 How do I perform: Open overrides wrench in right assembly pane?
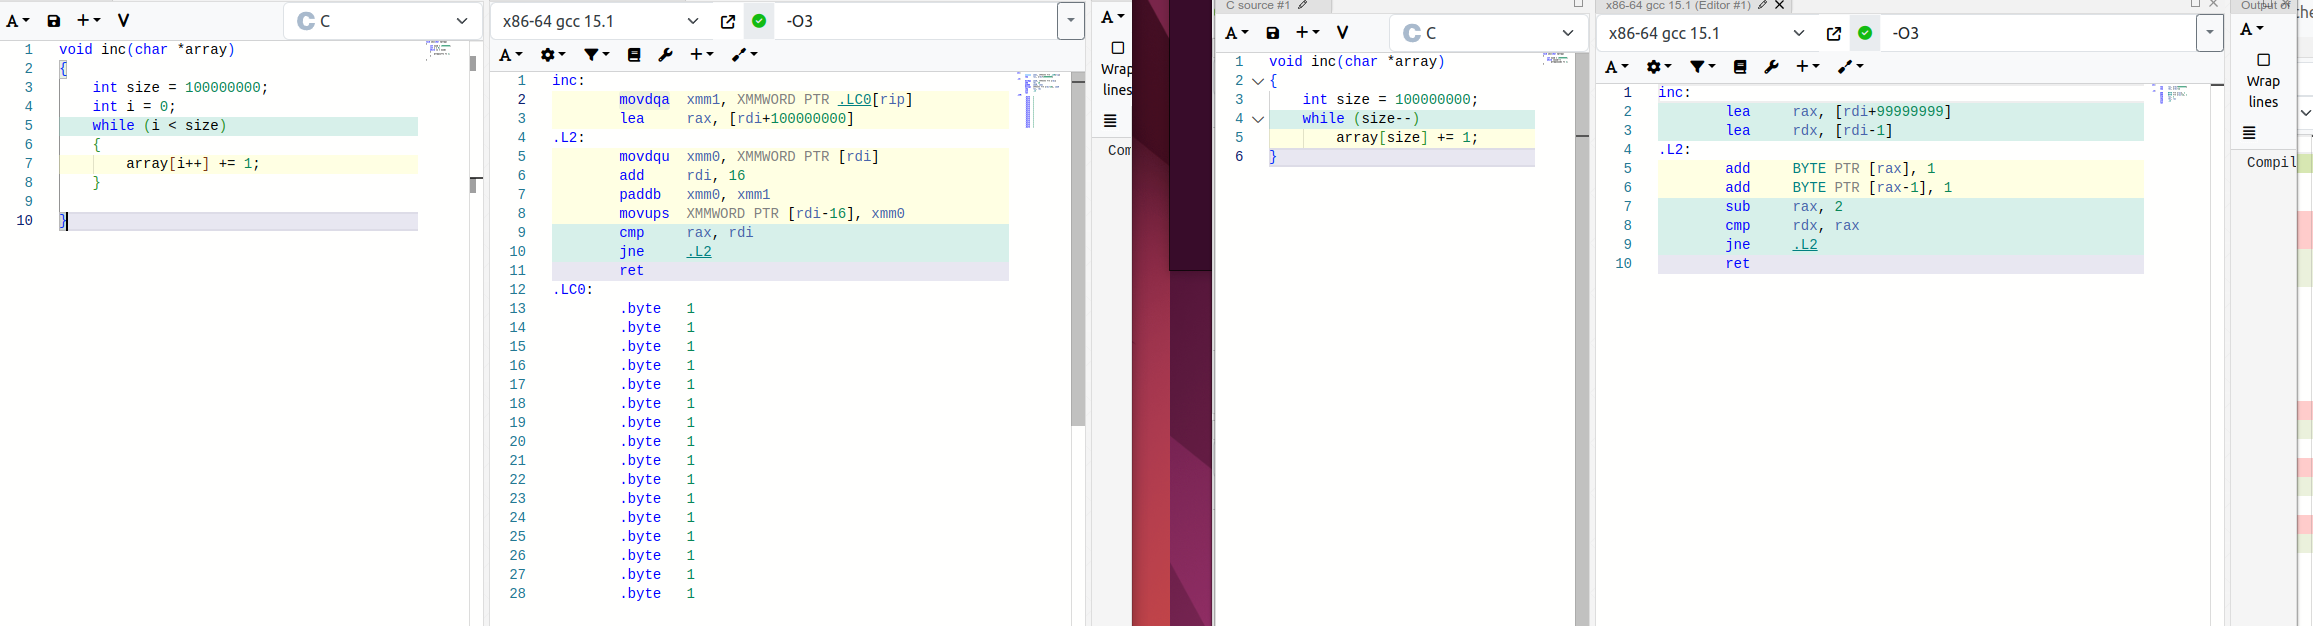(x=1771, y=67)
